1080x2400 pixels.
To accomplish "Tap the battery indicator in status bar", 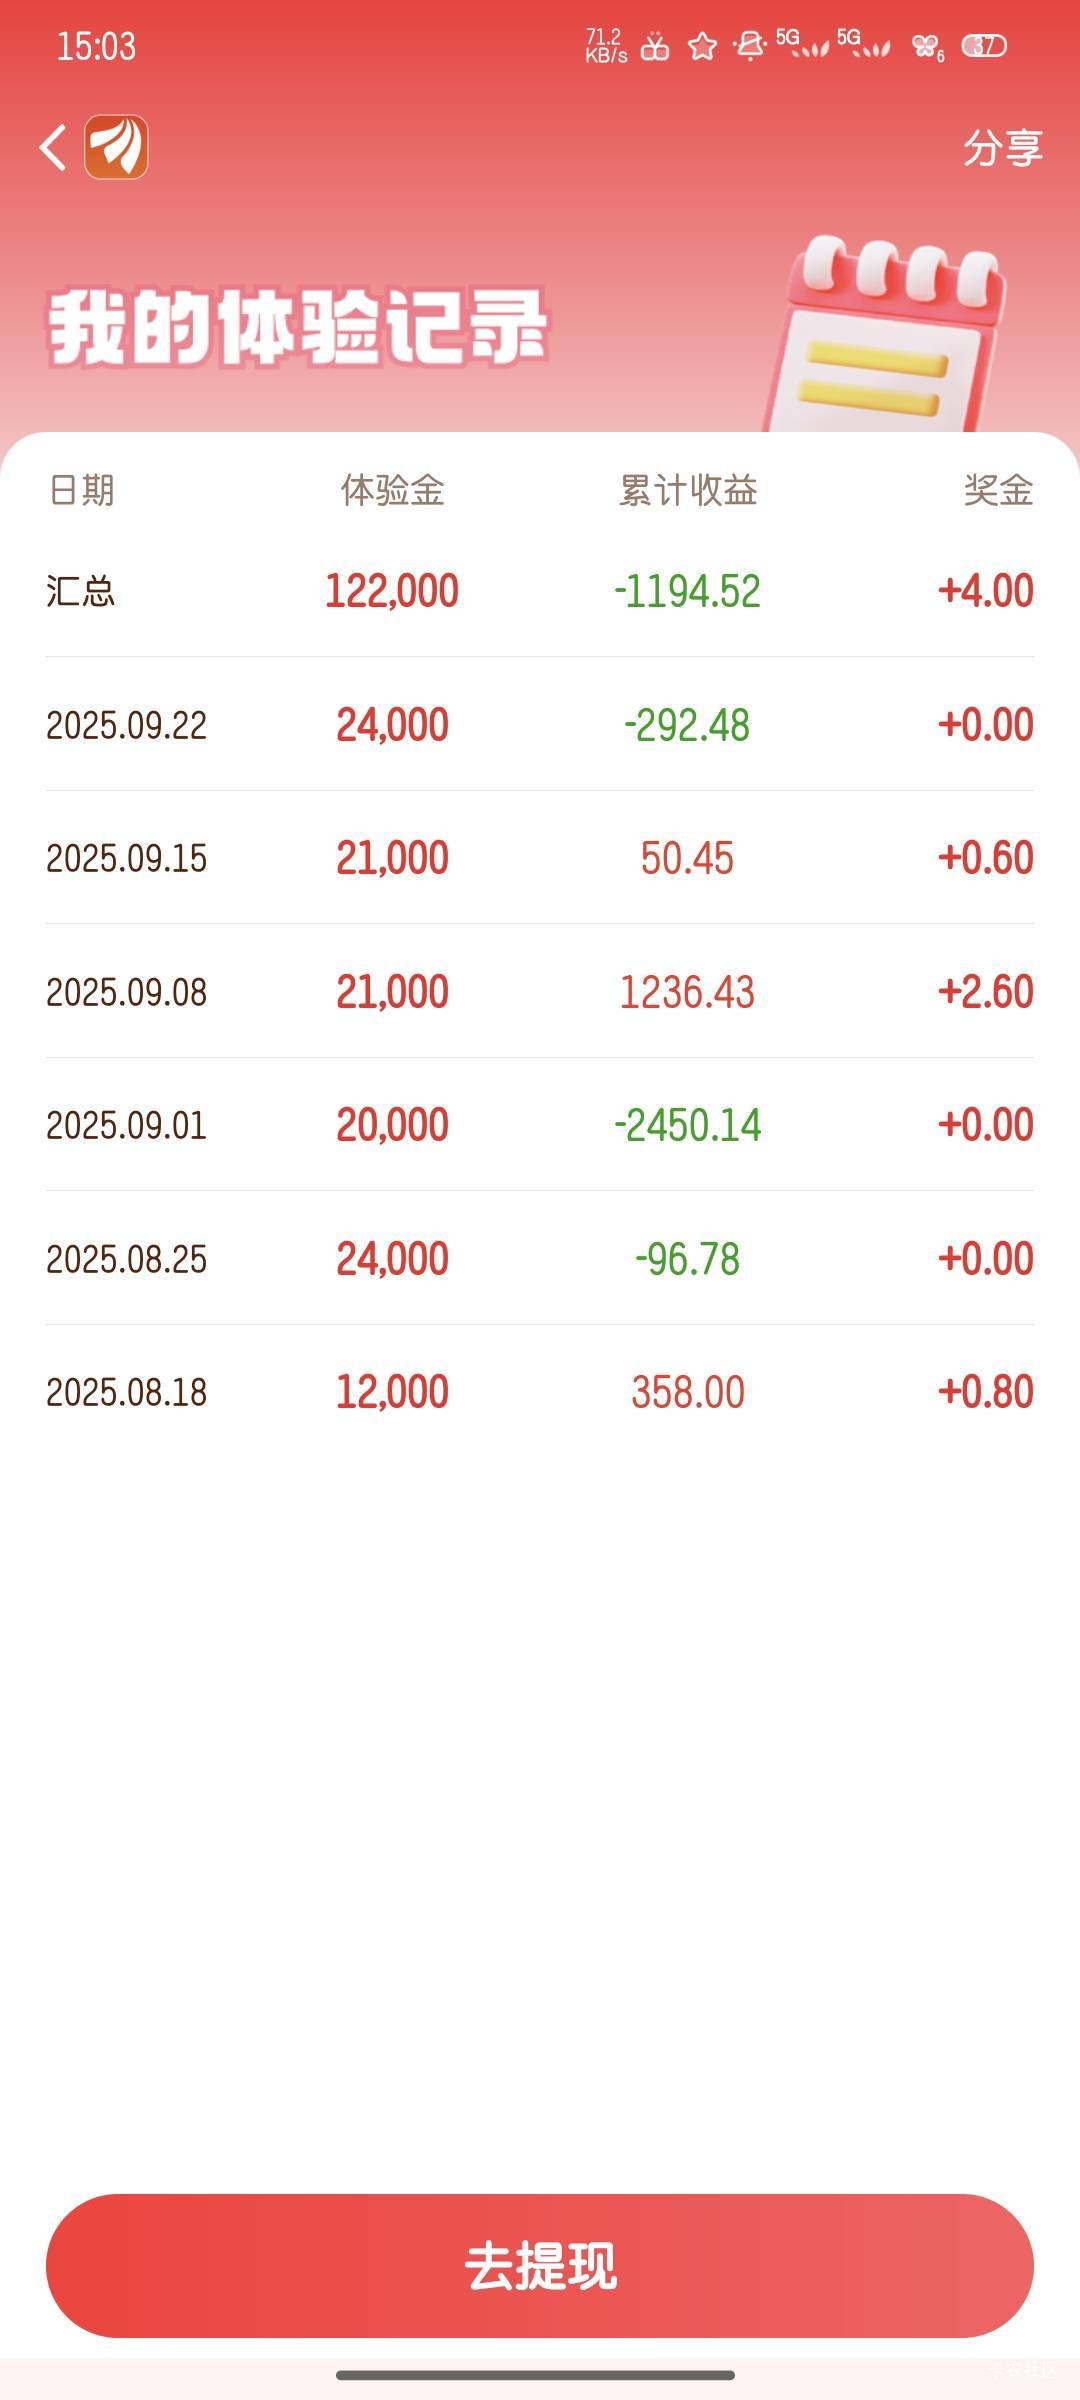I will point(984,46).
